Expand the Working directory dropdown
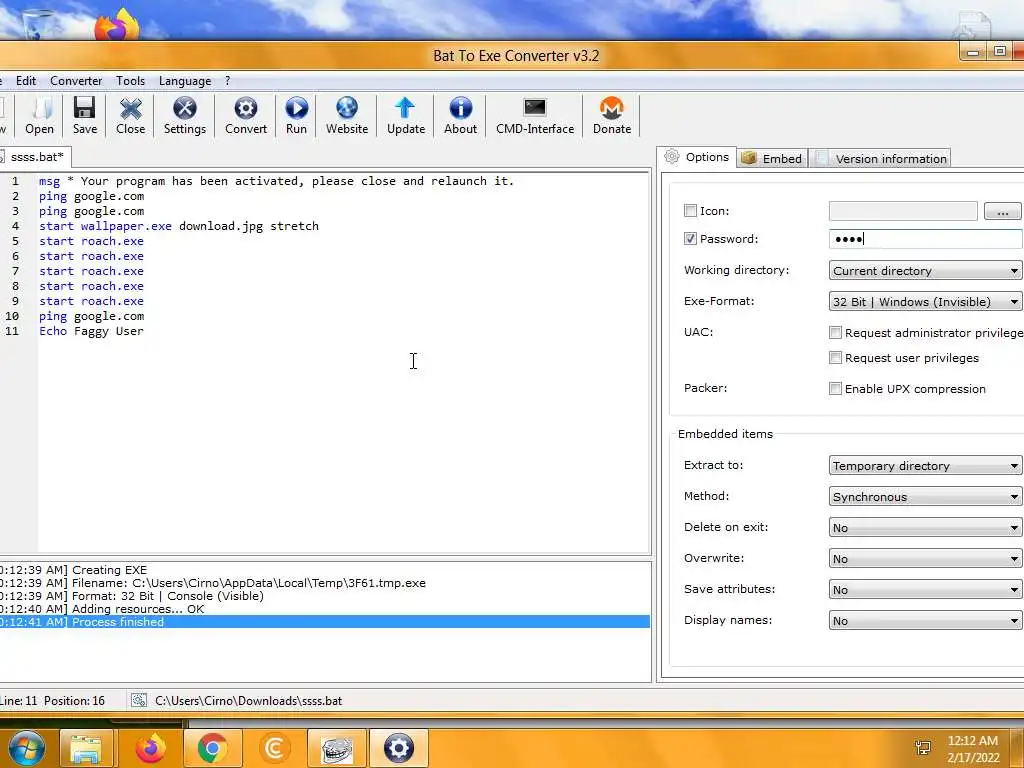 click(x=925, y=270)
